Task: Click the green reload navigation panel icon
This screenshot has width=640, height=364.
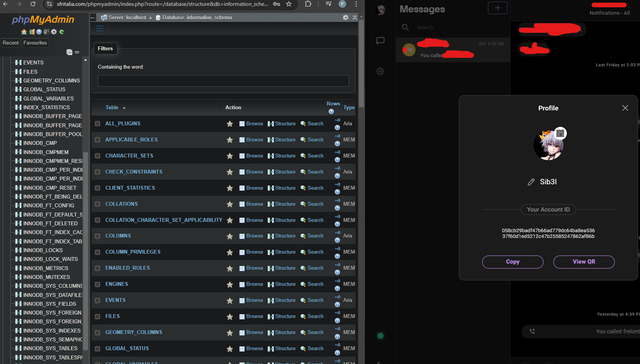Action: tap(61, 32)
